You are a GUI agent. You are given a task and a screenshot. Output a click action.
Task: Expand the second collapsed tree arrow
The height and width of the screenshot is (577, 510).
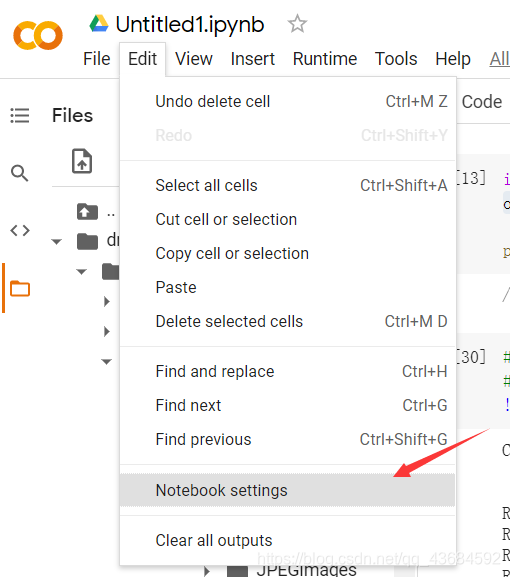pos(107,332)
